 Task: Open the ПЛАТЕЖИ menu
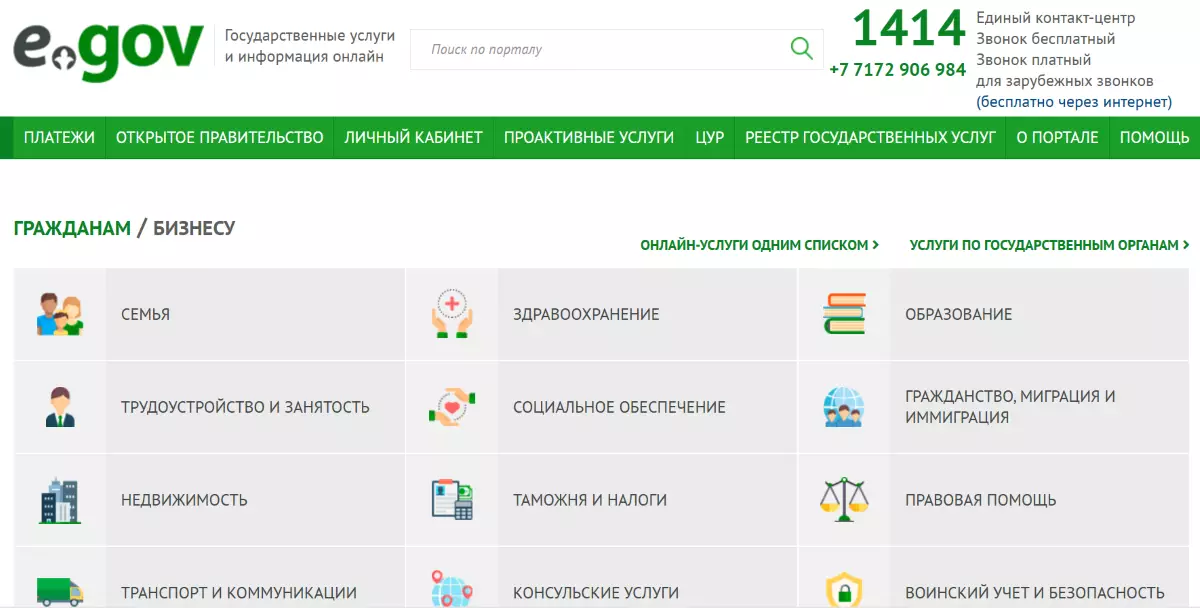[56, 137]
